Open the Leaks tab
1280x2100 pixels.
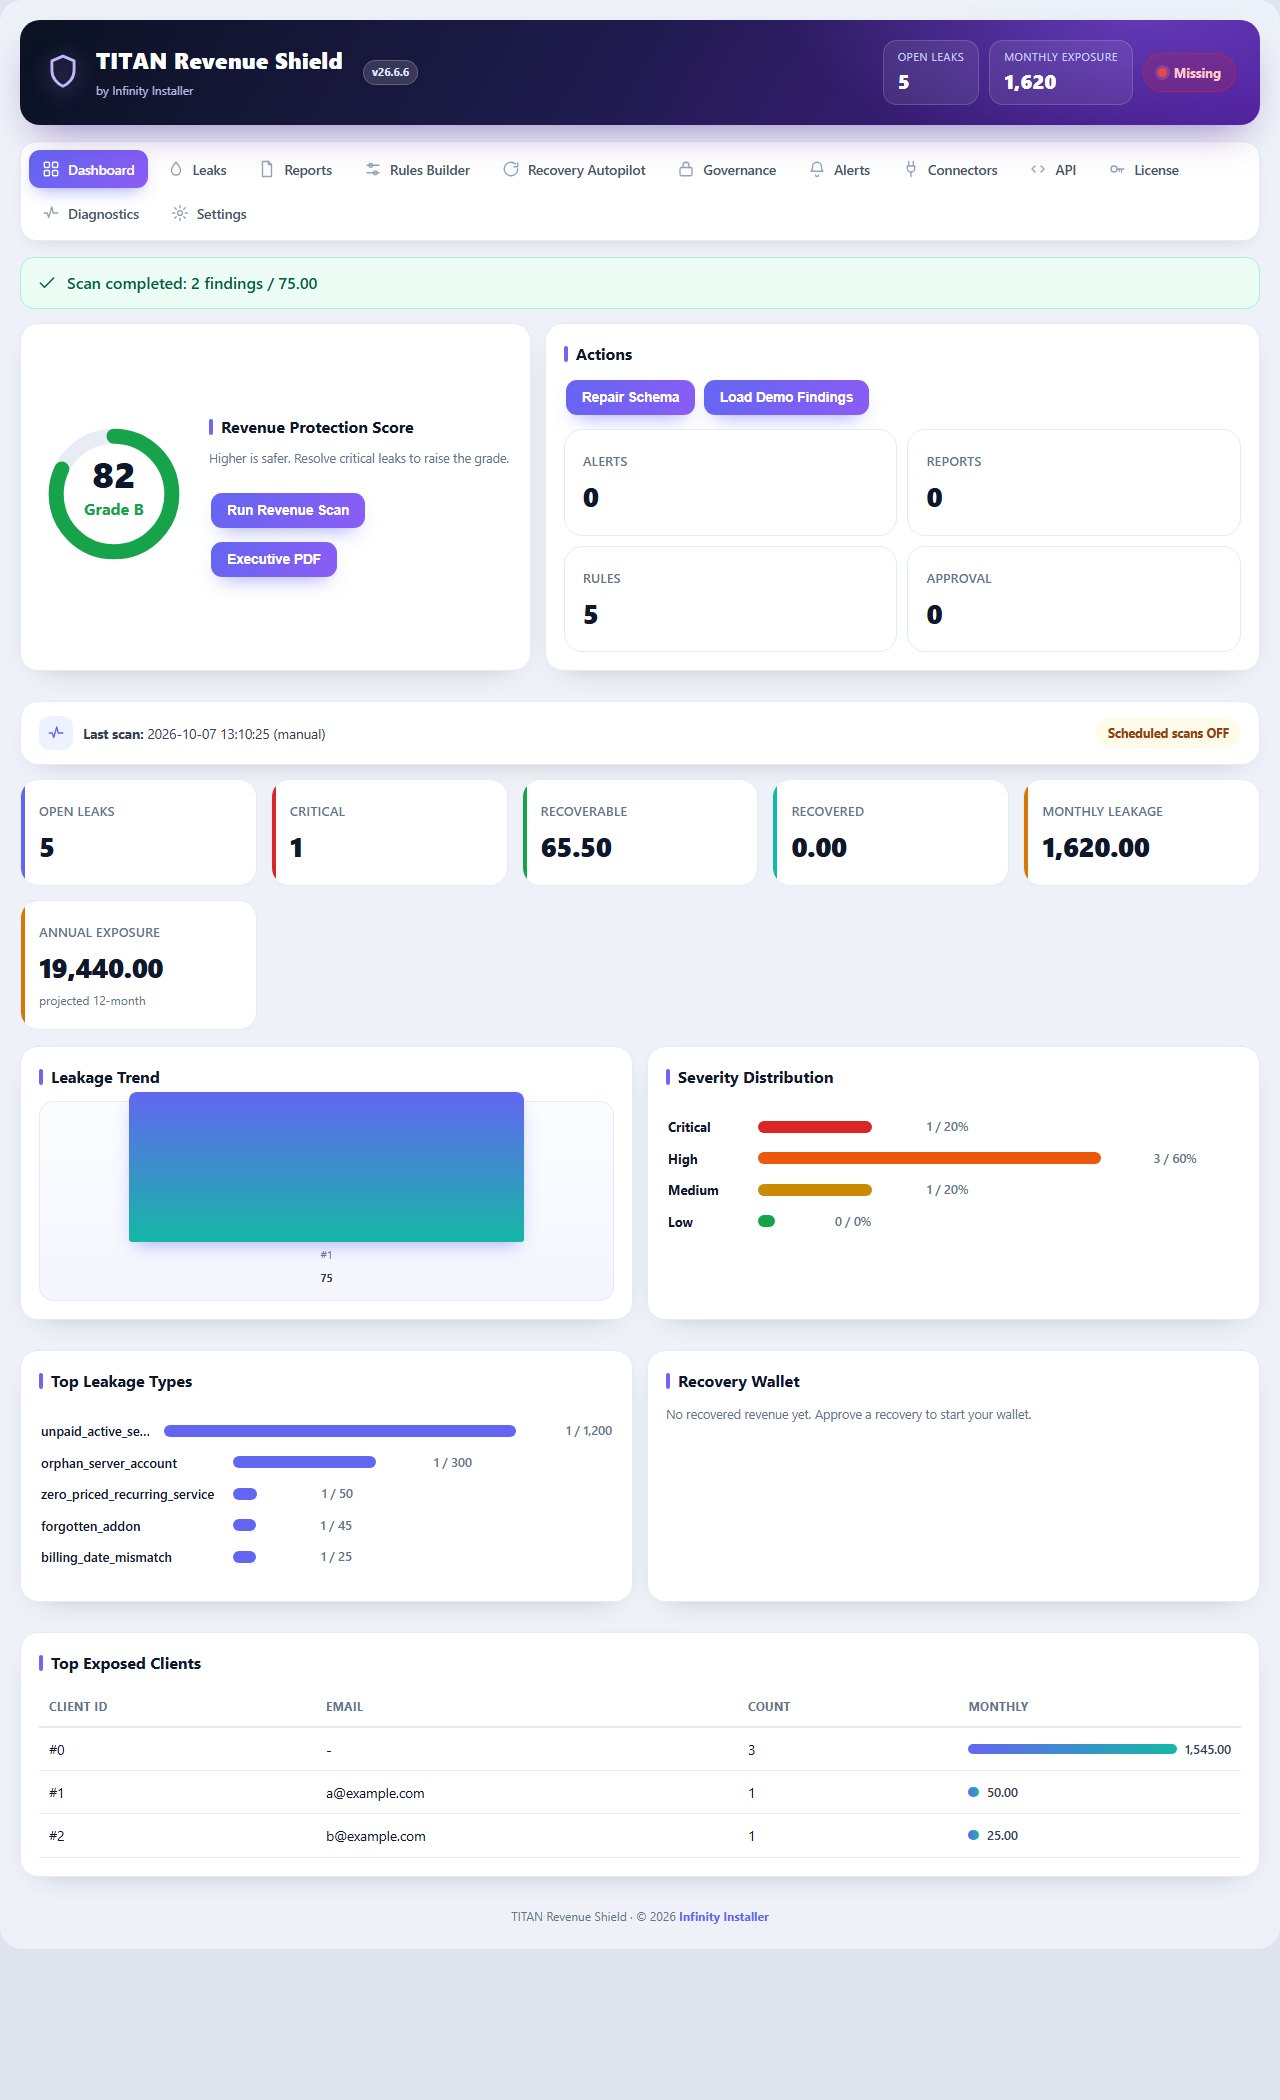(x=198, y=170)
